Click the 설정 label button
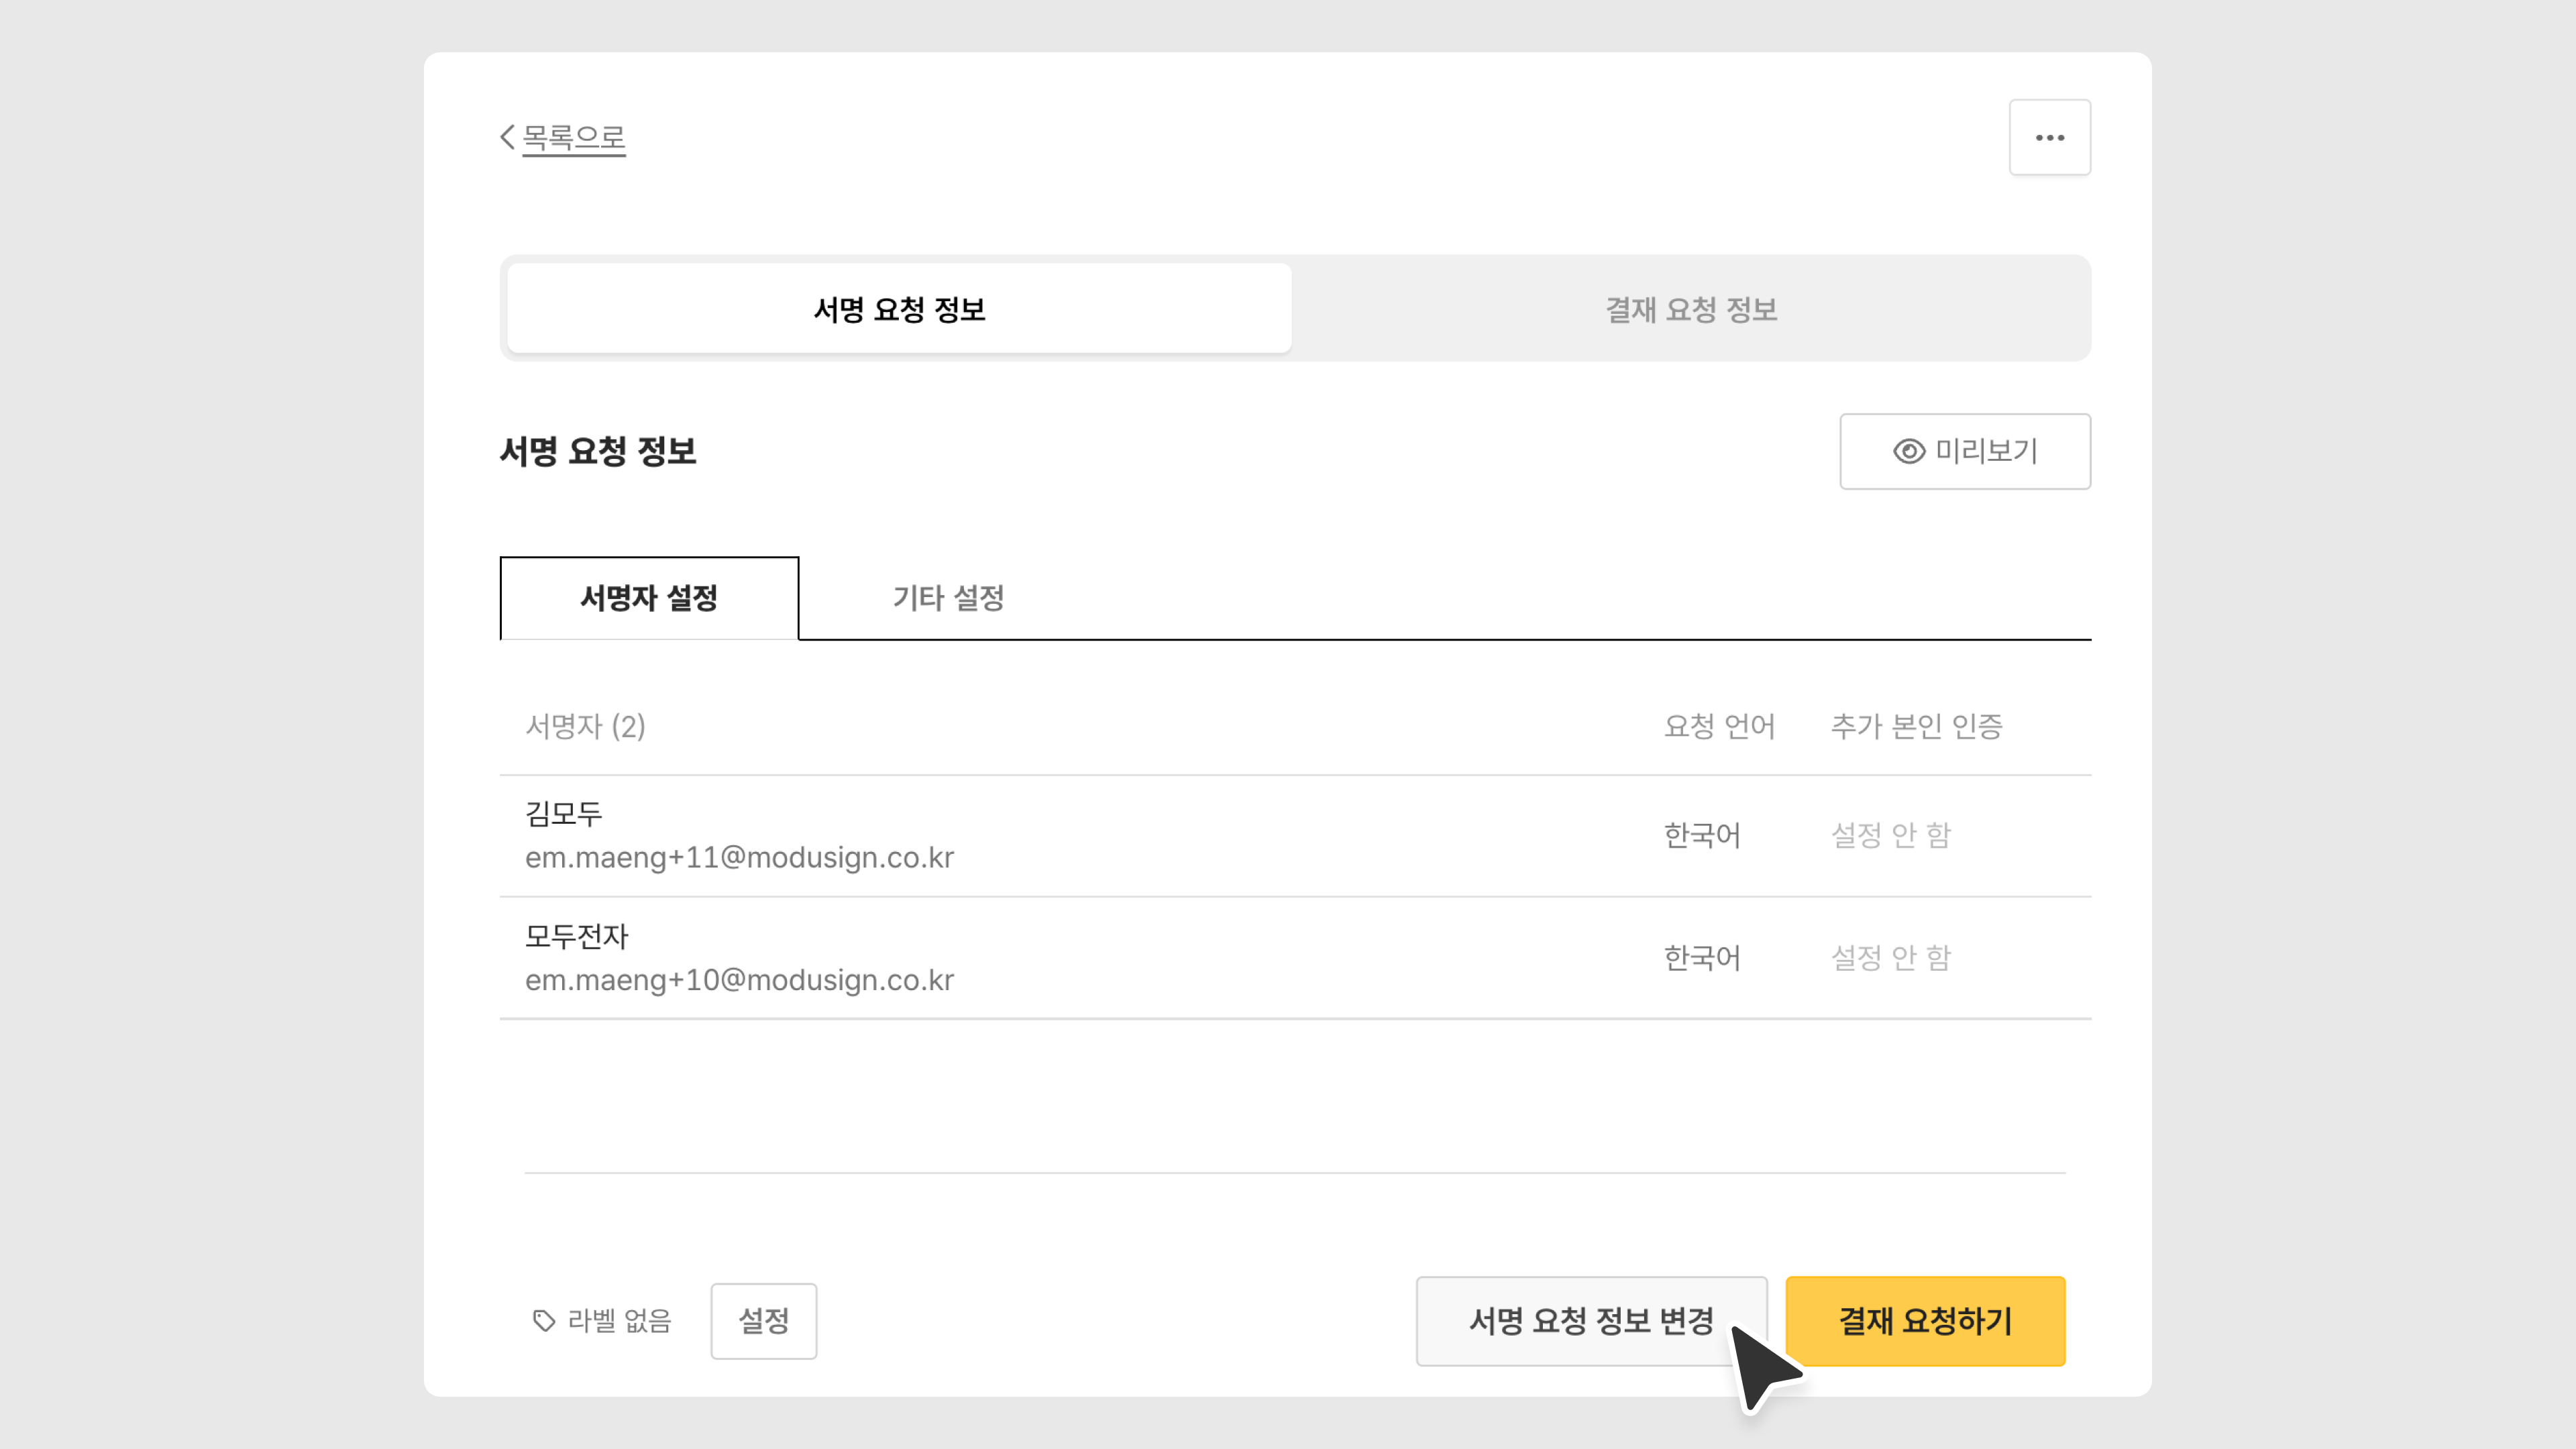Viewport: 2576px width, 1449px height. pos(763,1321)
